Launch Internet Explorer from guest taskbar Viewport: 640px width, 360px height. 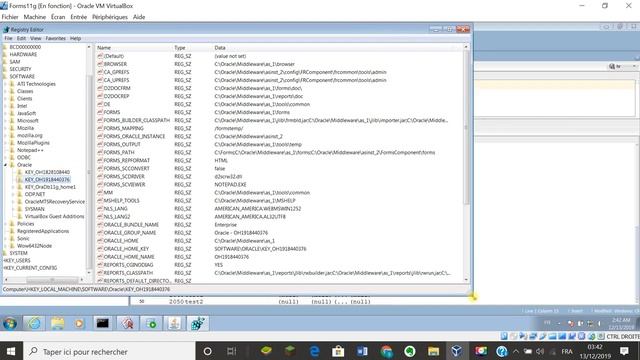click(34, 324)
